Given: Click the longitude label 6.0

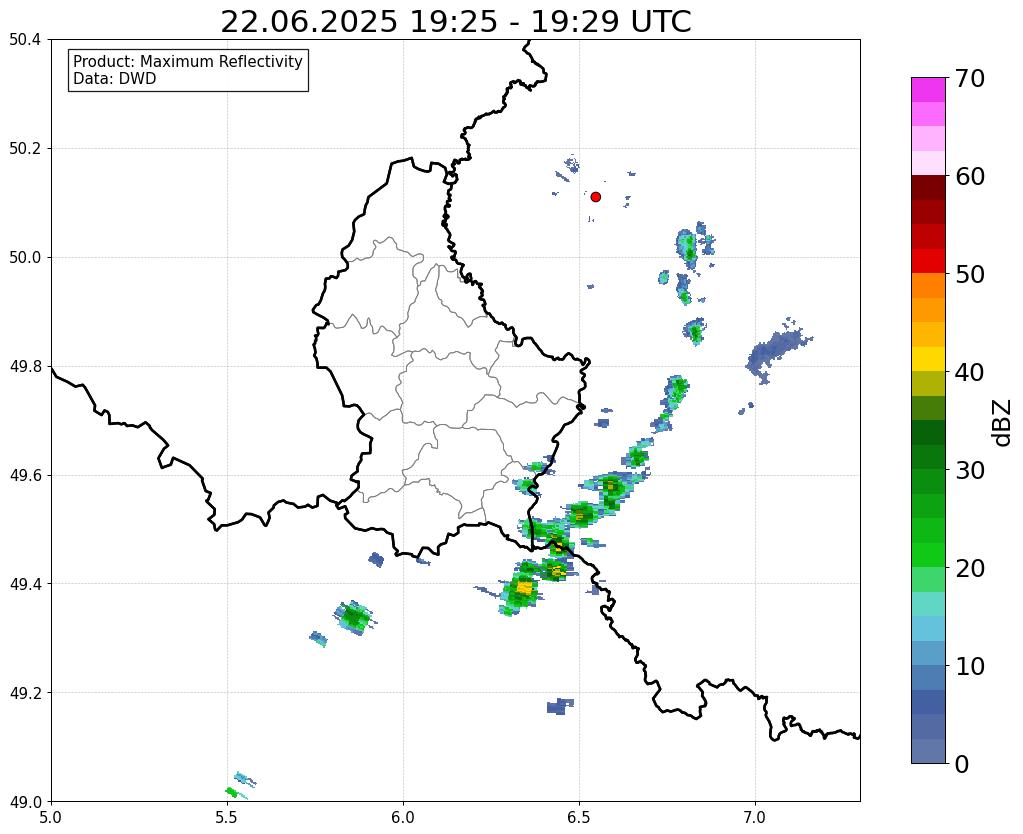Looking at the screenshot, I should tap(403, 817).
